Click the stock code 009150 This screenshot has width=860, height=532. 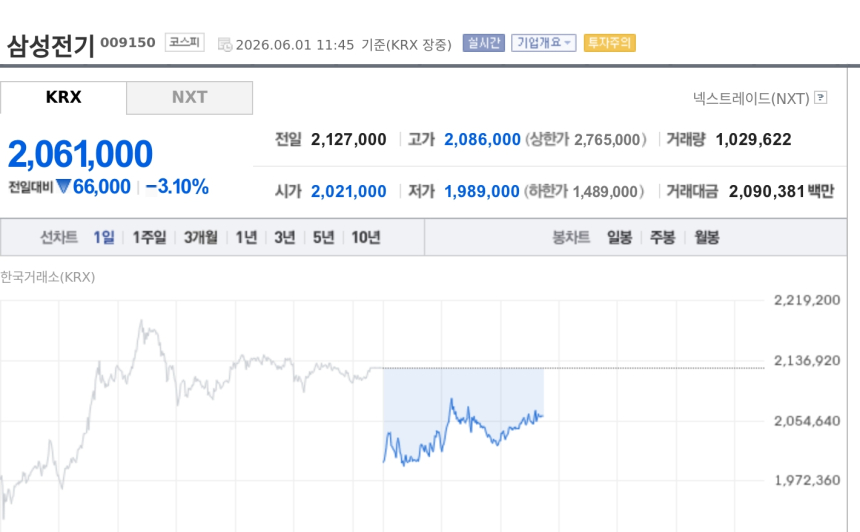pyautogui.click(x=128, y=42)
